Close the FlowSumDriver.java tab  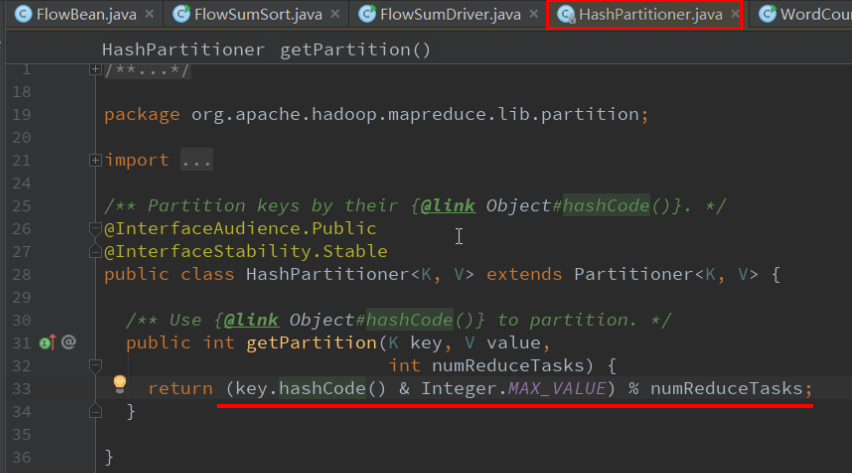[x=534, y=14]
